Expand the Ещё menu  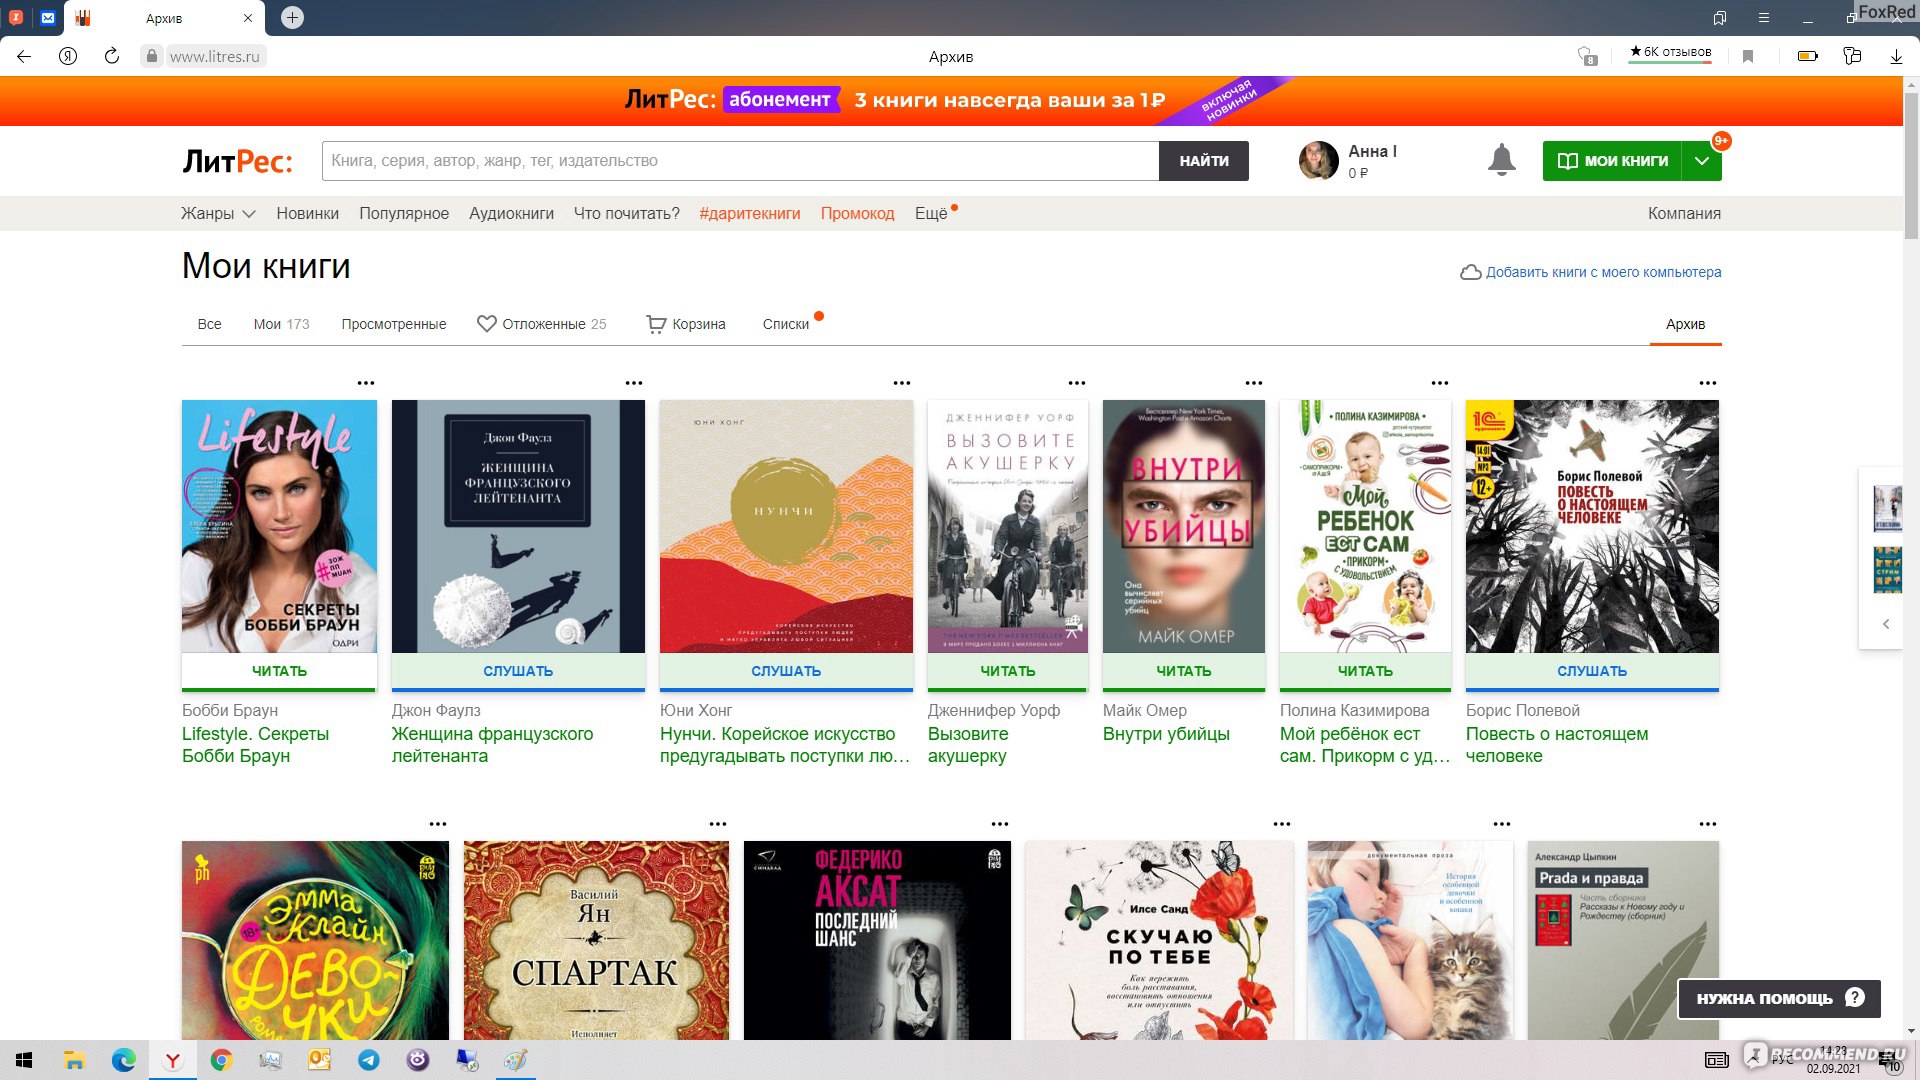(x=931, y=213)
